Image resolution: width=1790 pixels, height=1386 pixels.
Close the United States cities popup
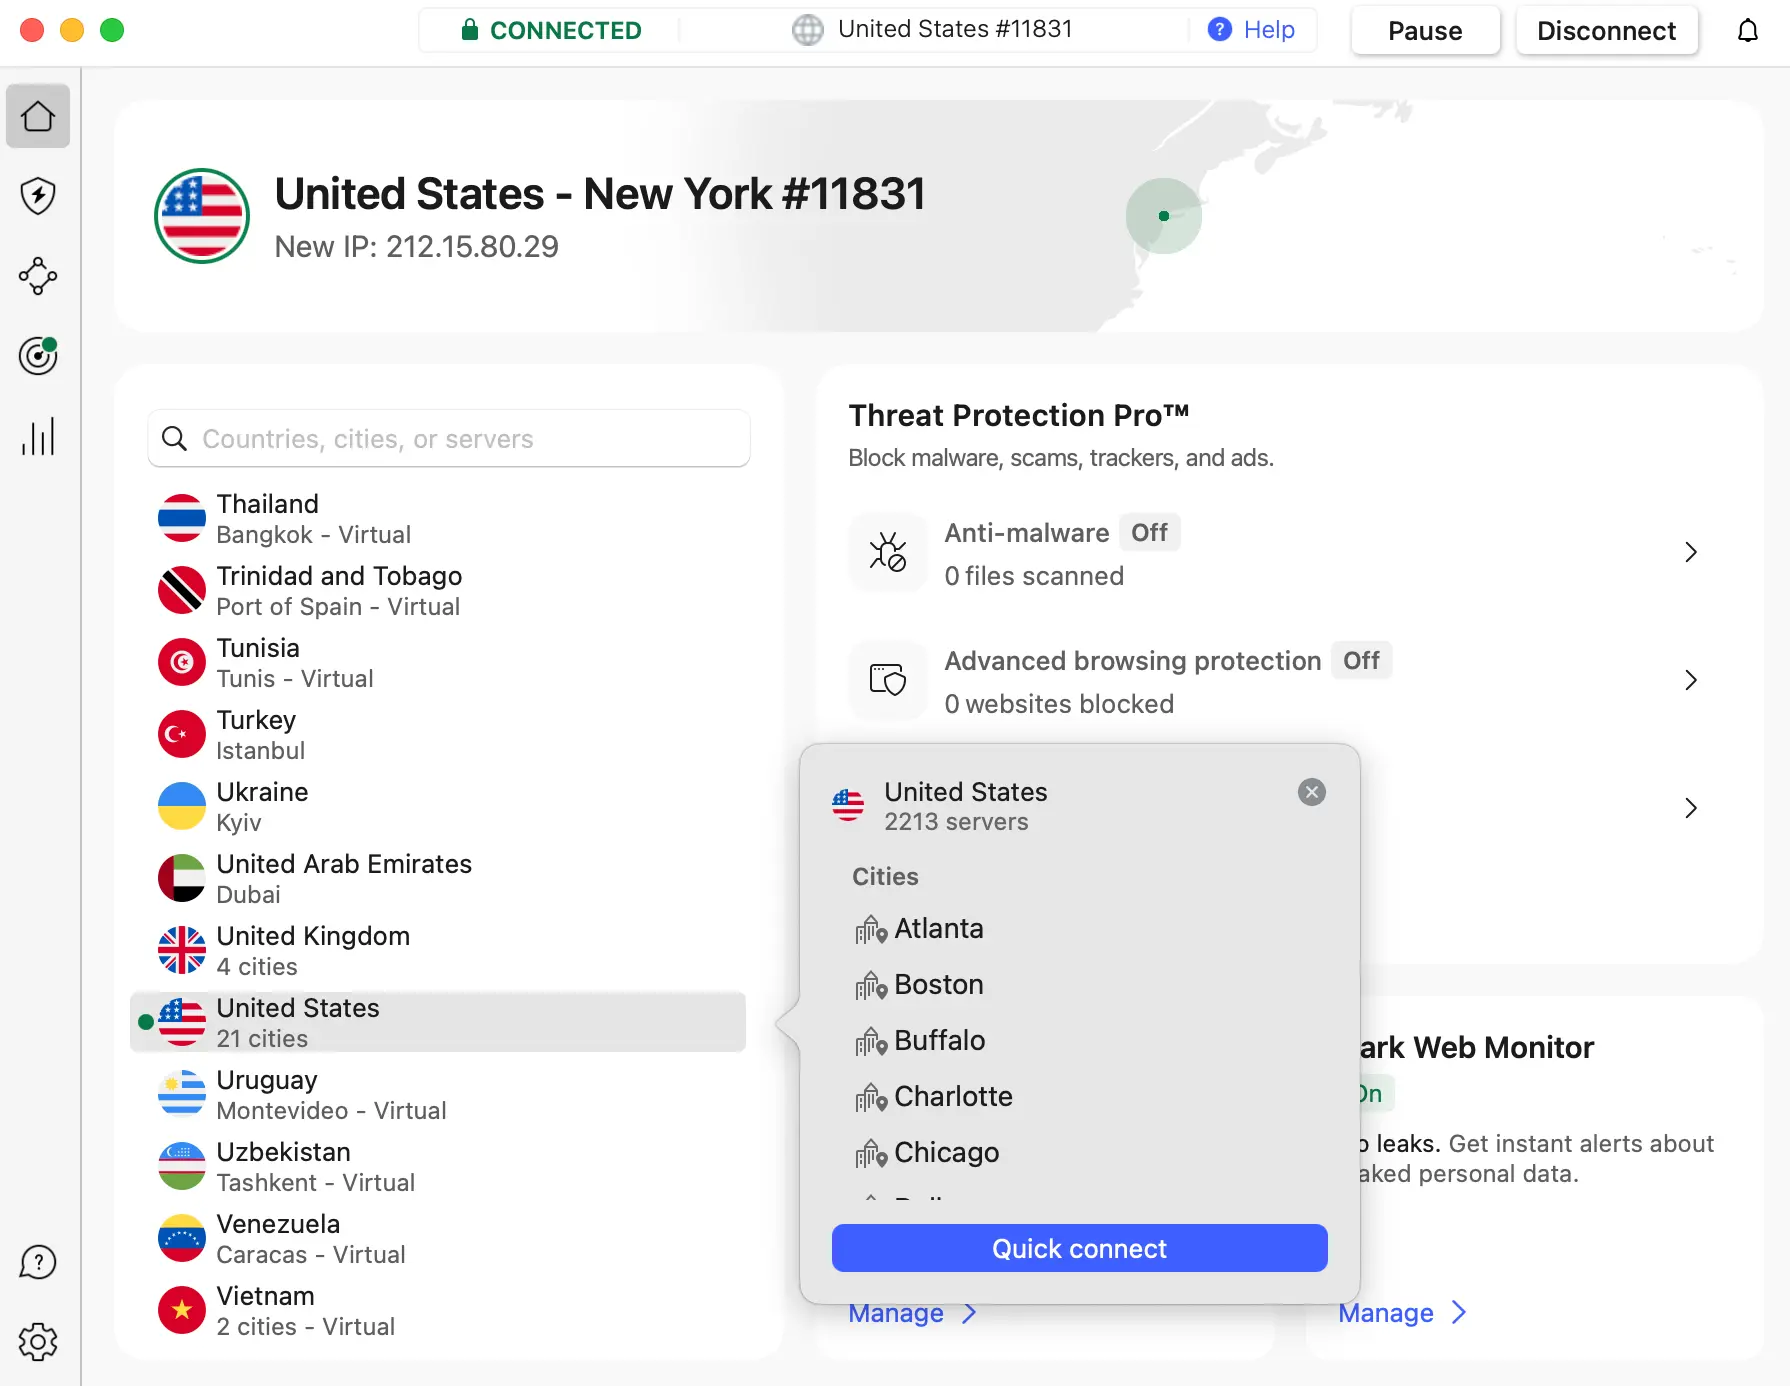click(1312, 792)
